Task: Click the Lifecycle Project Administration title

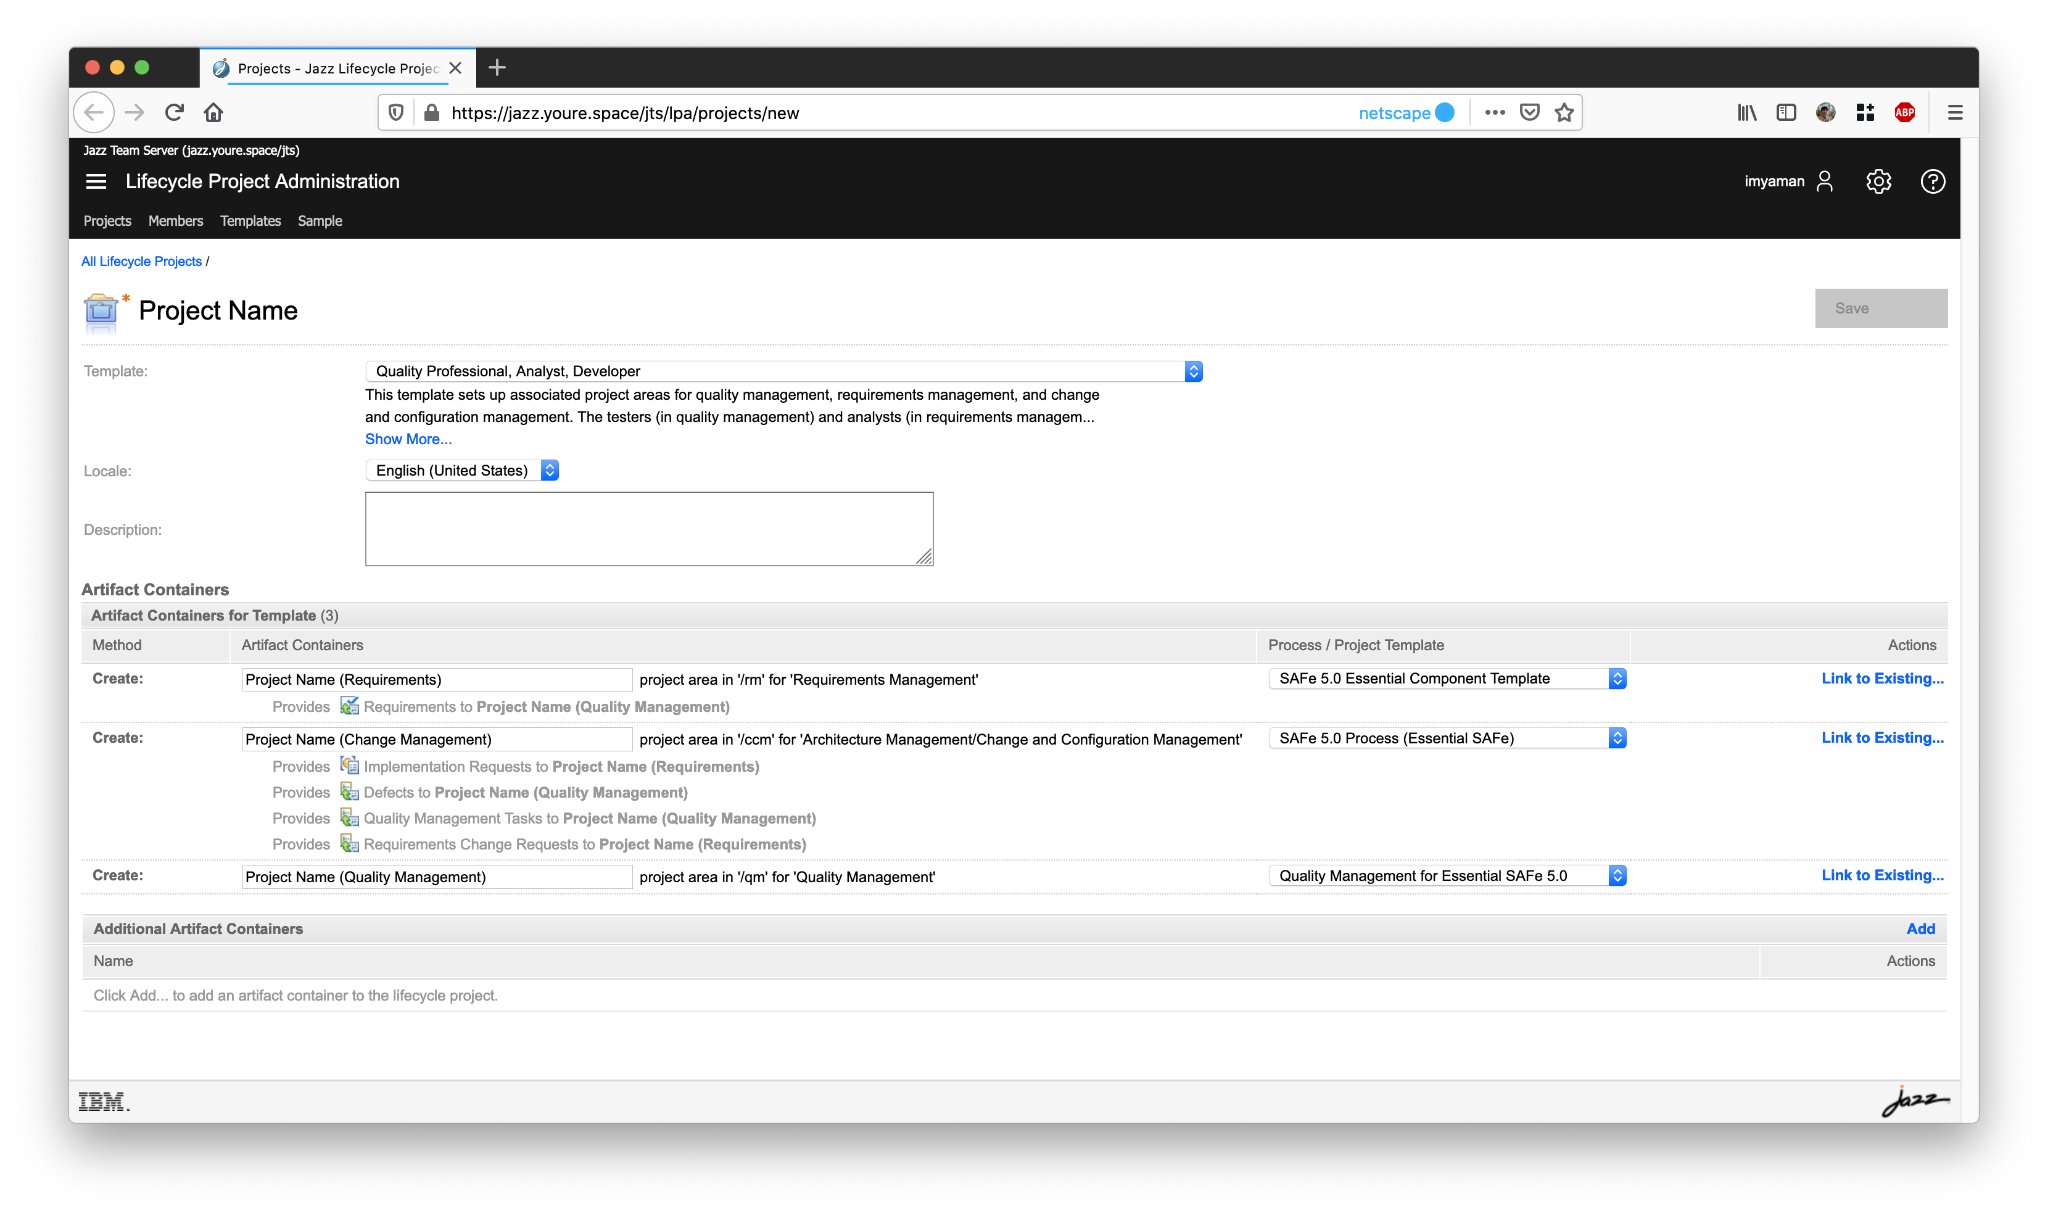Action: [x=262, y=181]
